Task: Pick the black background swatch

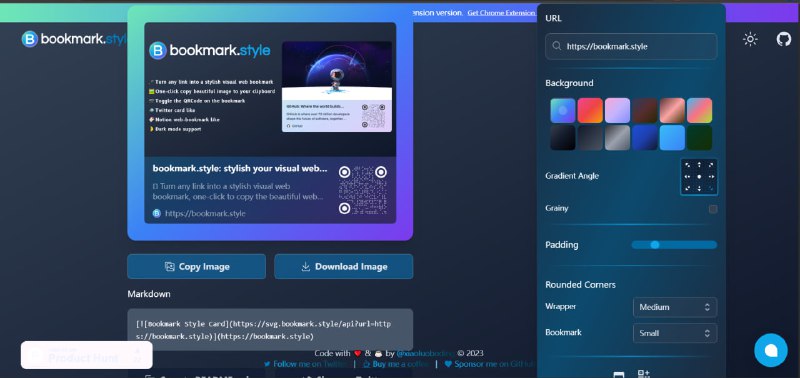Action: 563,138
